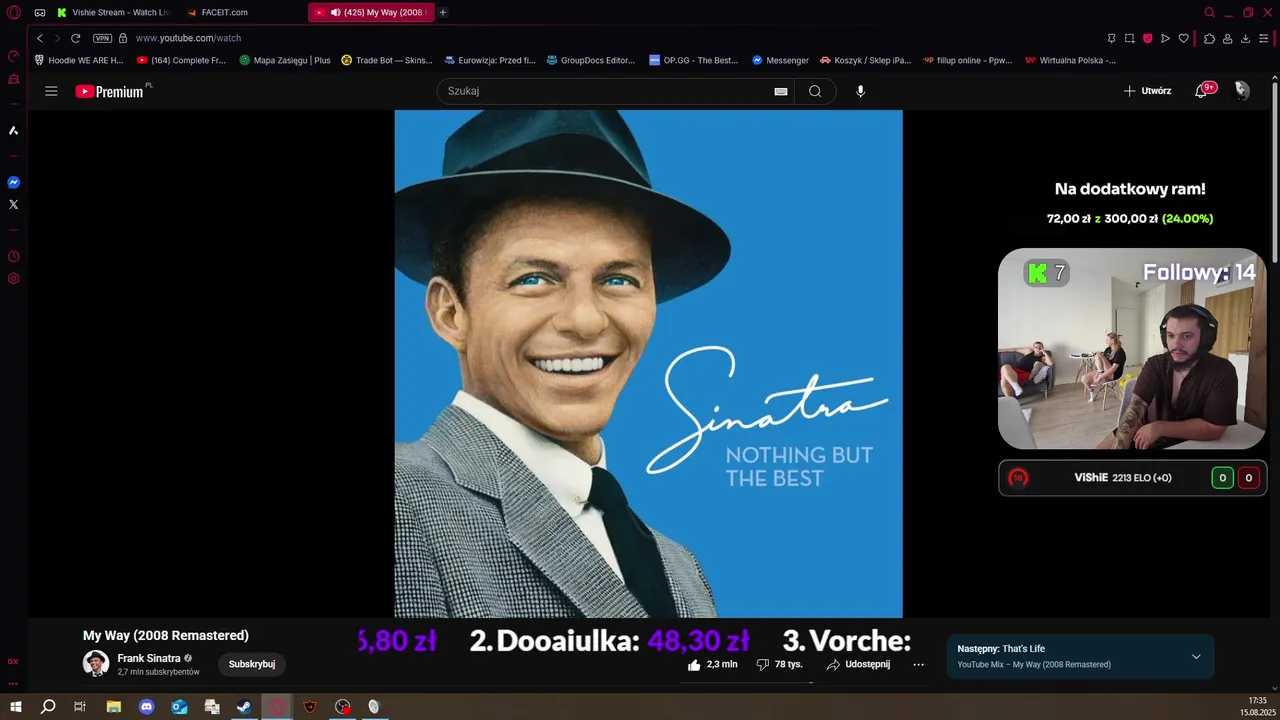This screenshot has width=1280, height=720.
Task: Go back to previous page
Action: point(40,38)
